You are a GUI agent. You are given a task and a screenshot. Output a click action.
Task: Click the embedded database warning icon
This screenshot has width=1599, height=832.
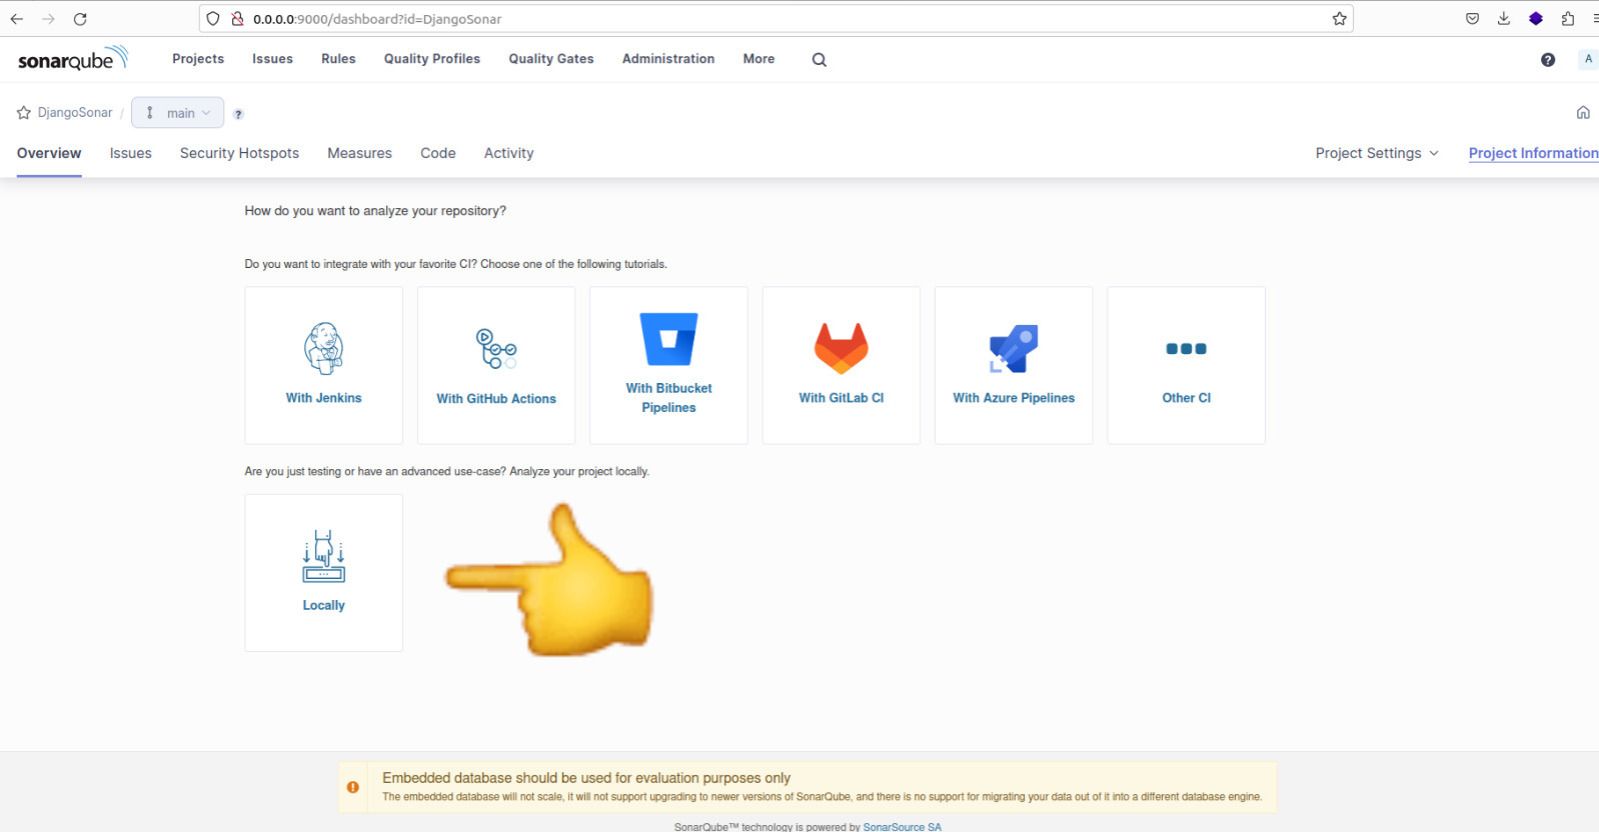click(x=353, y=787)
